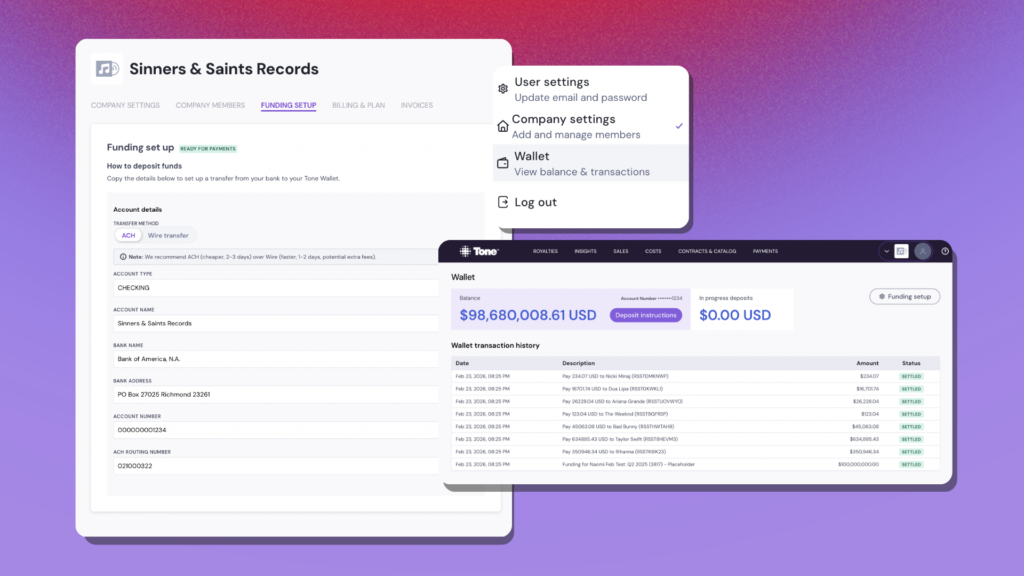Choose Wallet from the menu
This screenshot has height=576, width=1024.
coord(590,163)
